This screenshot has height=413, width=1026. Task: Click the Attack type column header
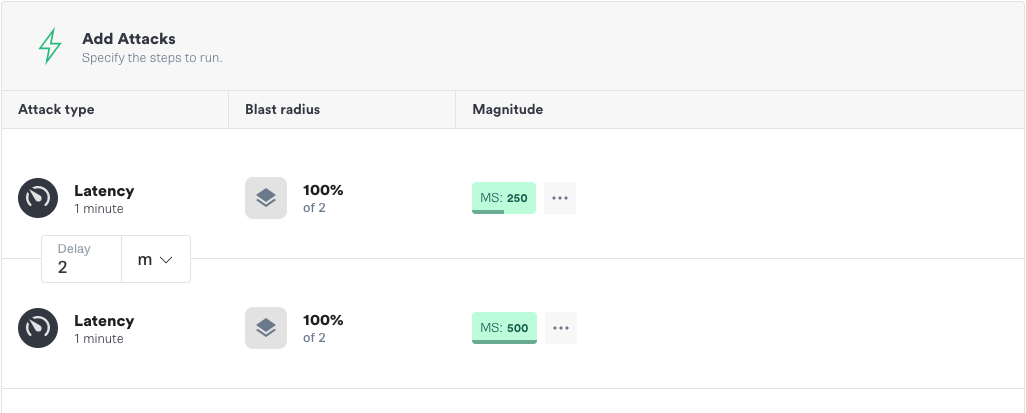56,109
